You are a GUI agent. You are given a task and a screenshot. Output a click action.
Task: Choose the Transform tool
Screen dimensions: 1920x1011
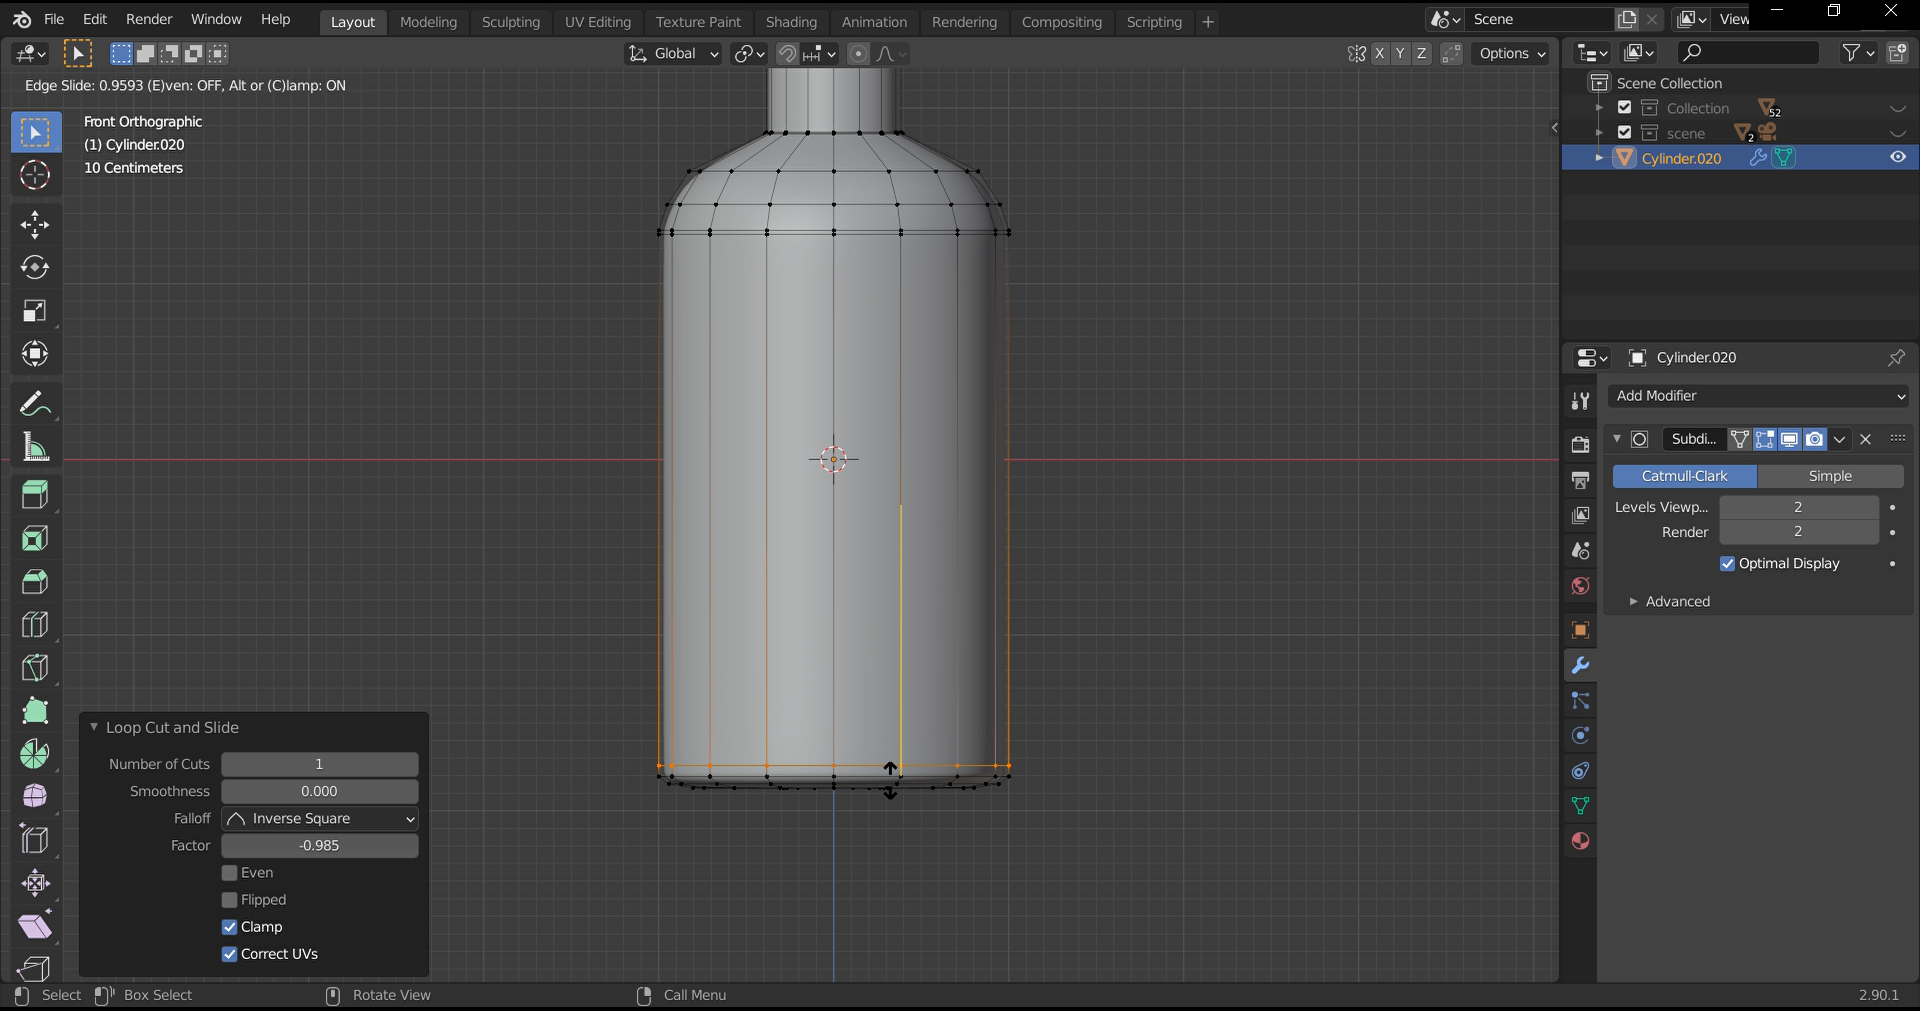pyautogui.click(x=35, y=354)
